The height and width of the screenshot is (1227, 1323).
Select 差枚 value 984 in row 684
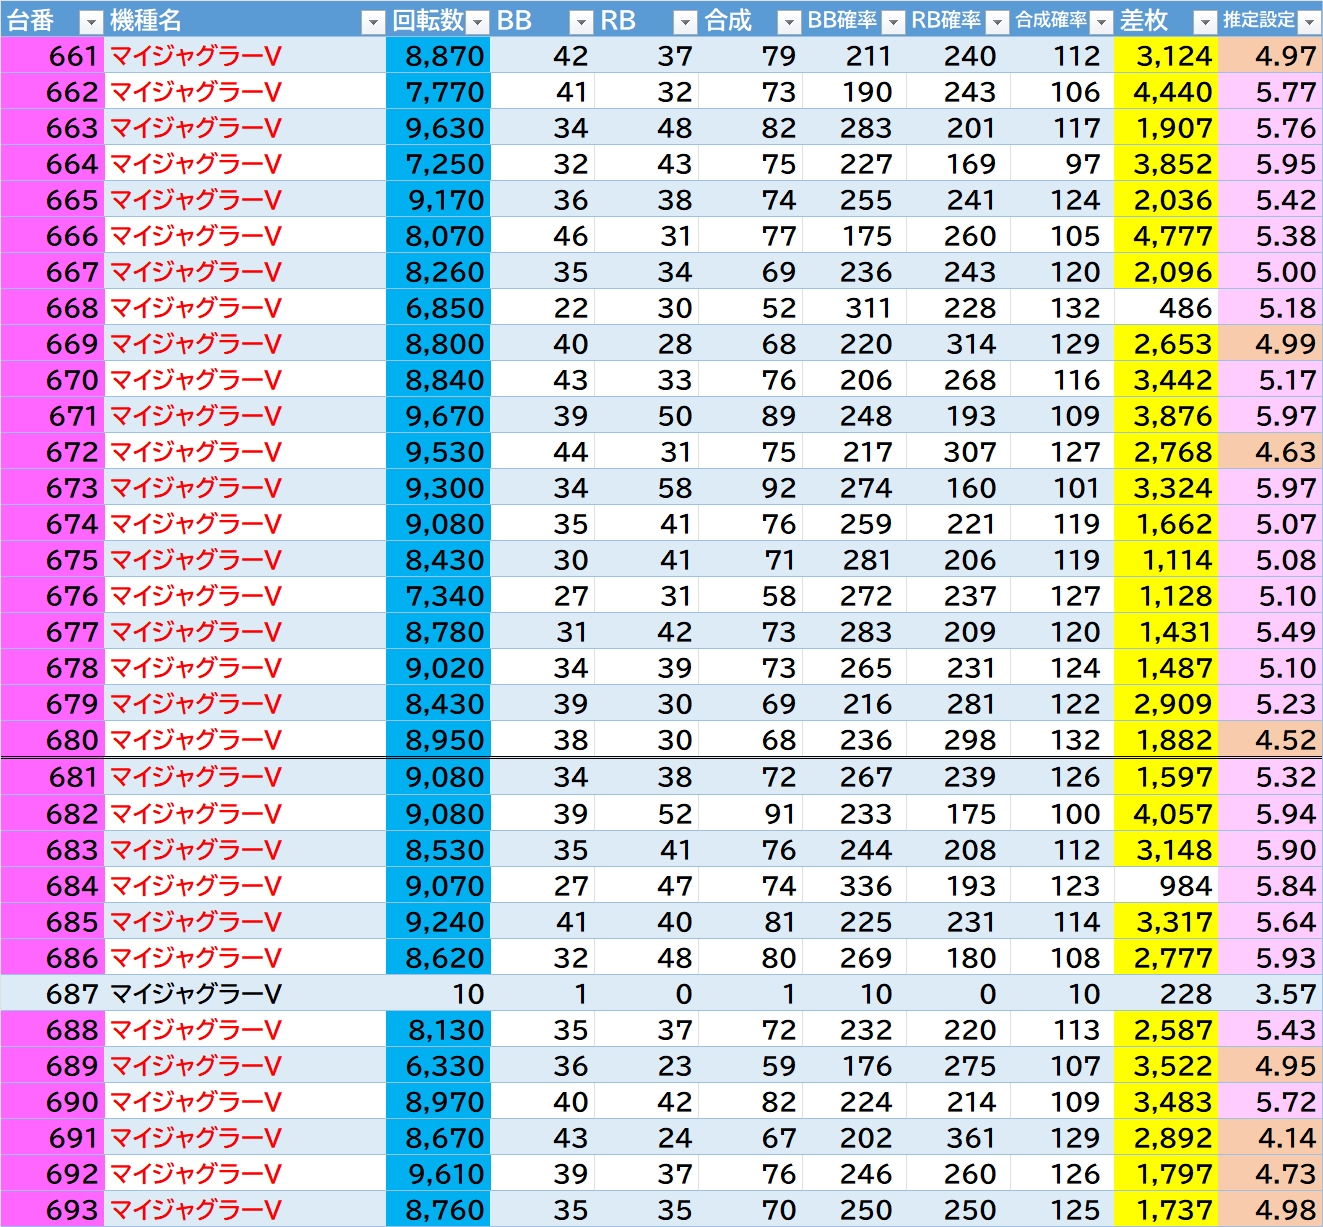click(x=1166, y=886)
